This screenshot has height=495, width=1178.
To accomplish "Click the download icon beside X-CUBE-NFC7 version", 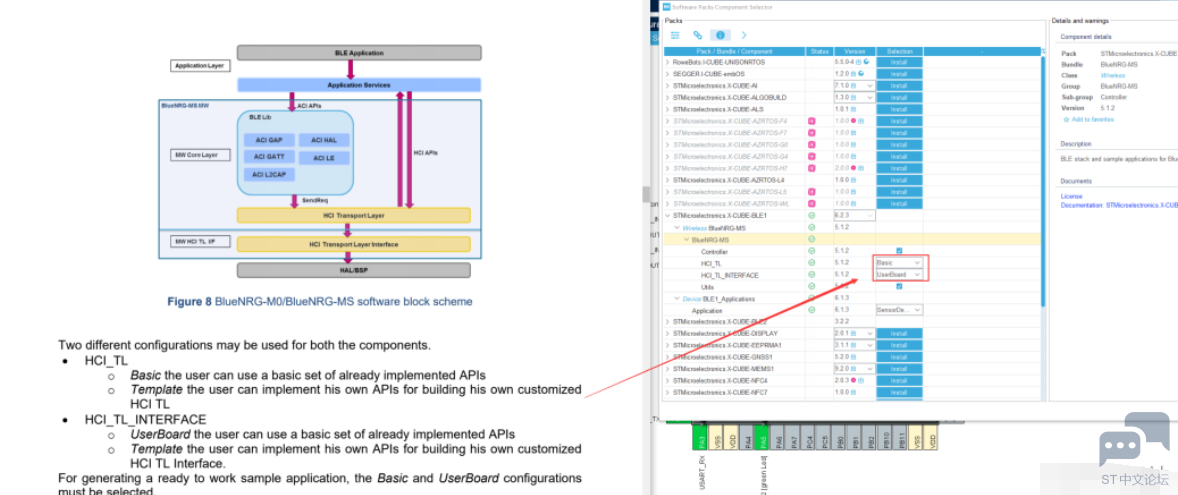I will 853,392.
